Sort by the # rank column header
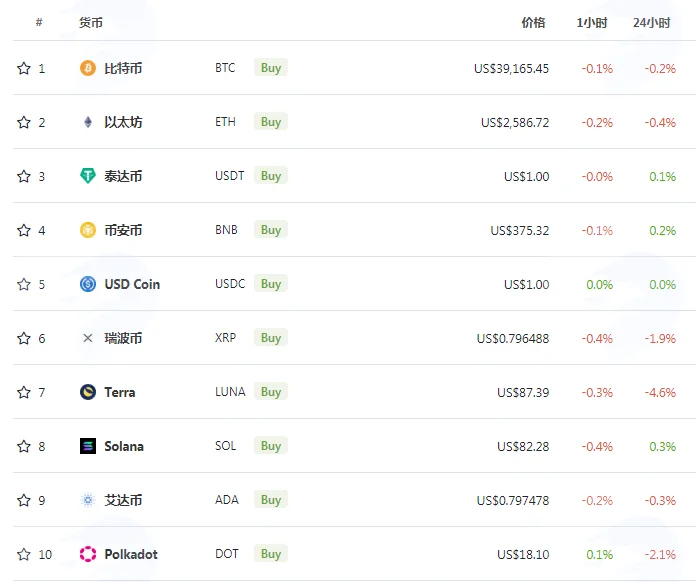This screenshot has height=582, width=696. click(x=39, y=22)
